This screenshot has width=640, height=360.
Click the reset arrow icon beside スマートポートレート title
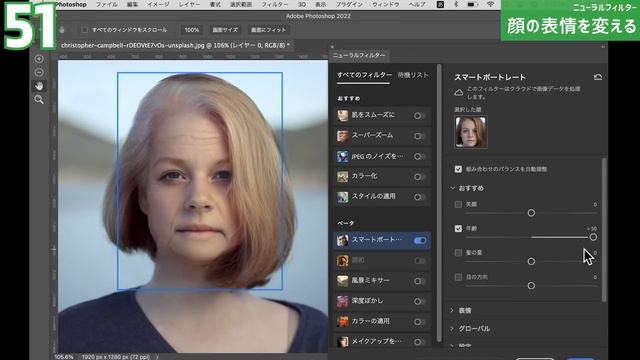[598, 77]
